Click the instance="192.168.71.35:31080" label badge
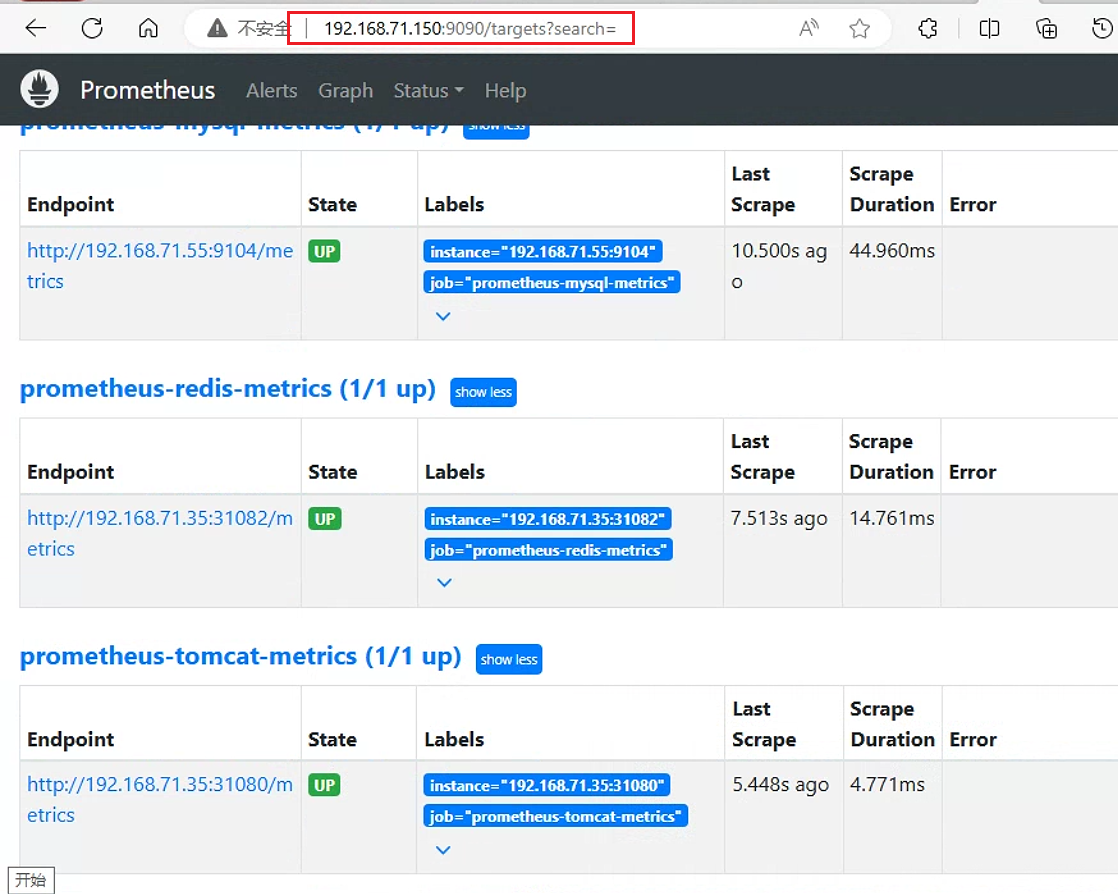The image size is (1118, 894). point(547,785)
